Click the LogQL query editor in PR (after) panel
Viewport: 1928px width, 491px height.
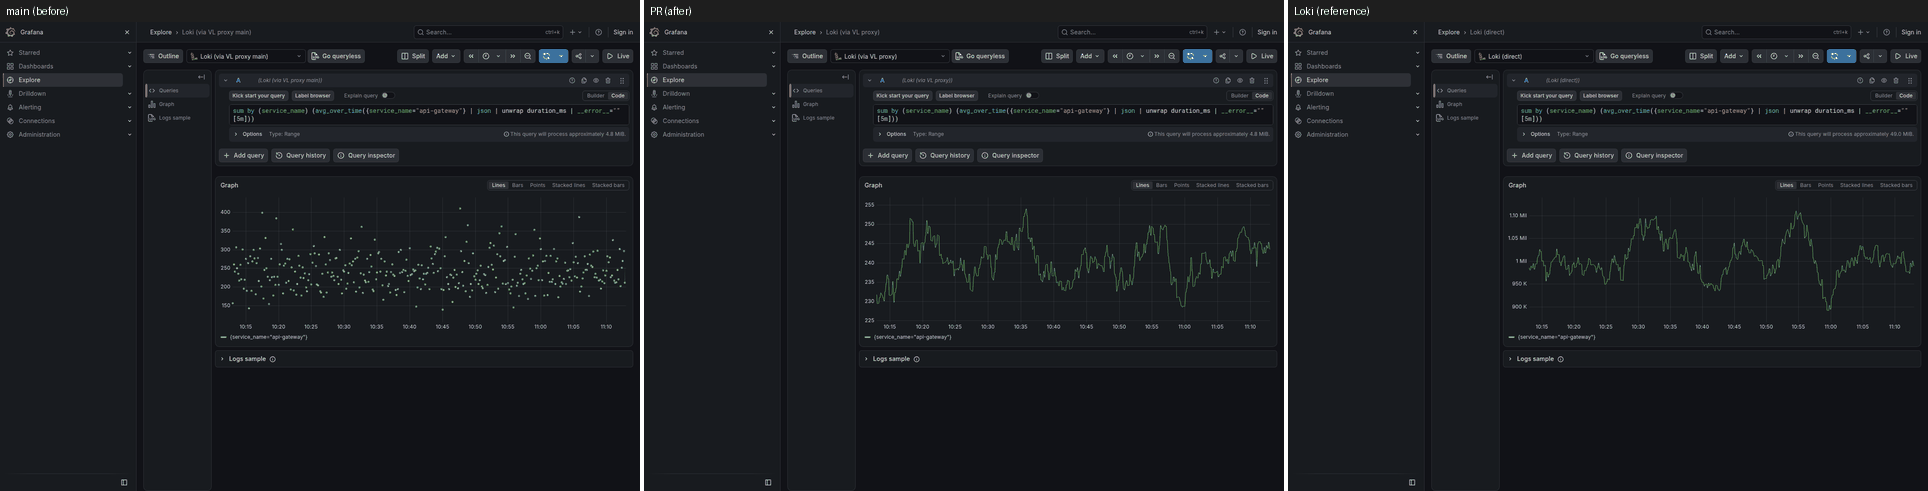point(1072,115)
